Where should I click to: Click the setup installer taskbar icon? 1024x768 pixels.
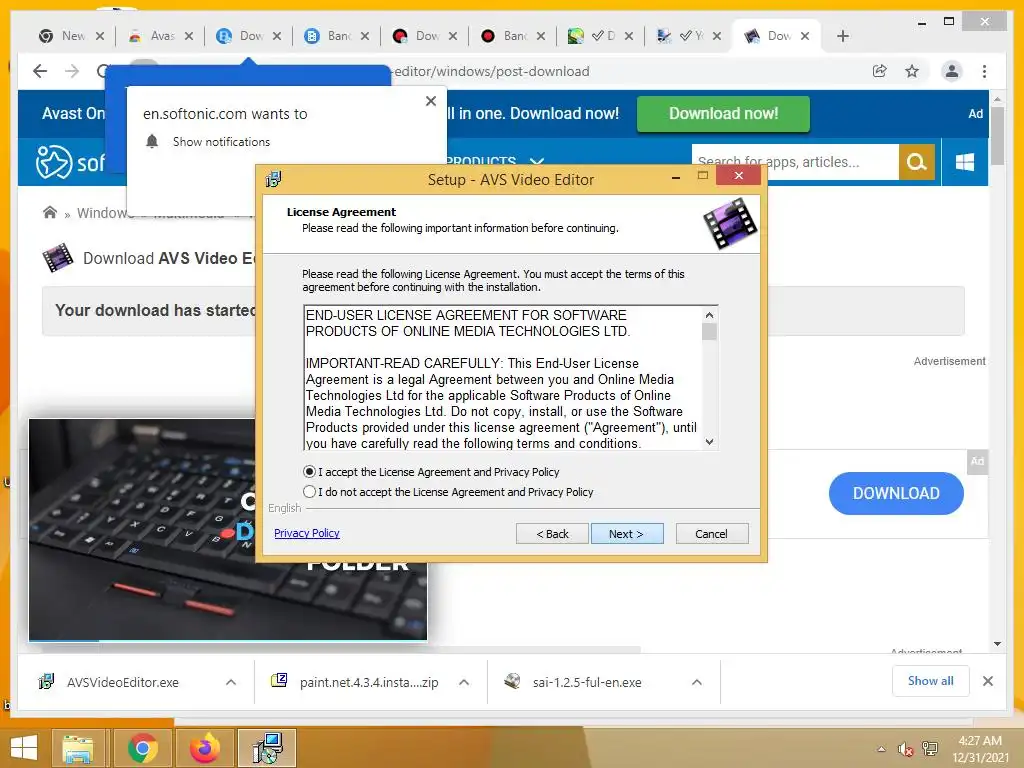[x=267, y=748]
